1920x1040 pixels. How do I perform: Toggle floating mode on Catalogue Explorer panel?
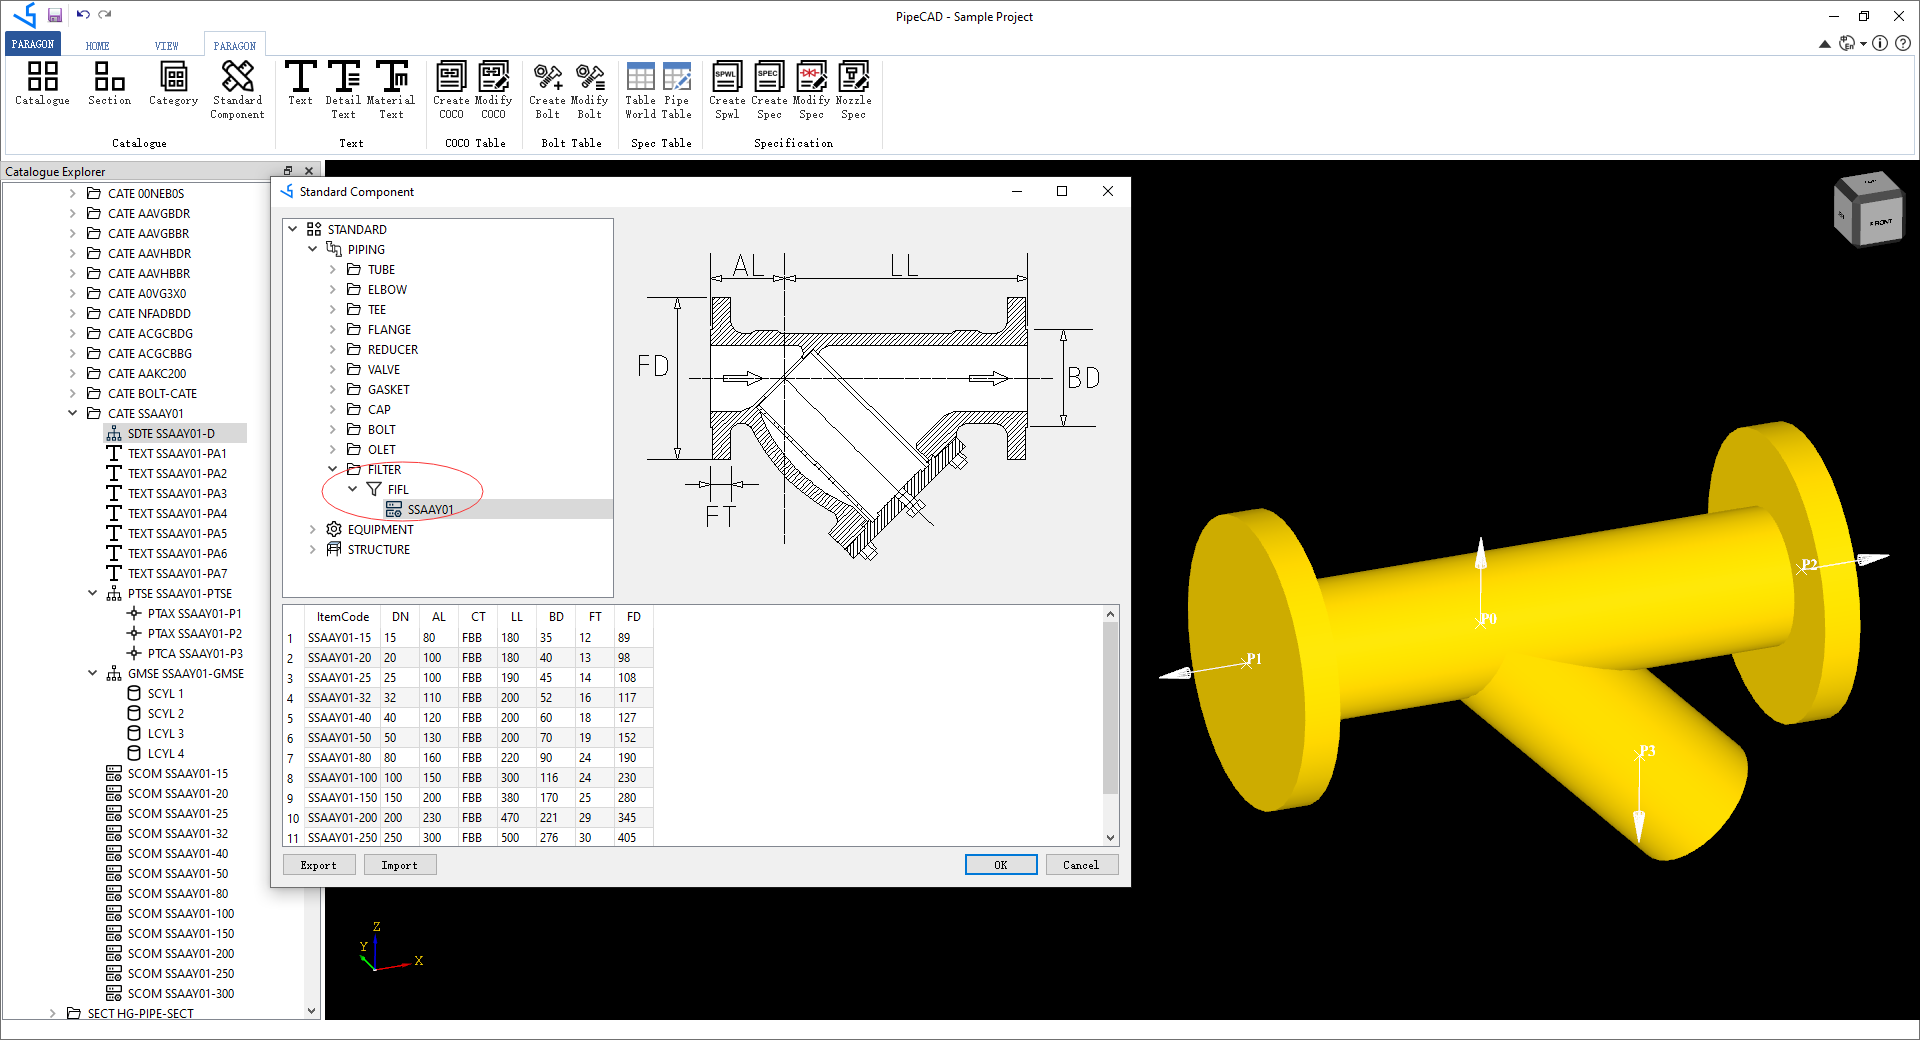click(289, 170)
